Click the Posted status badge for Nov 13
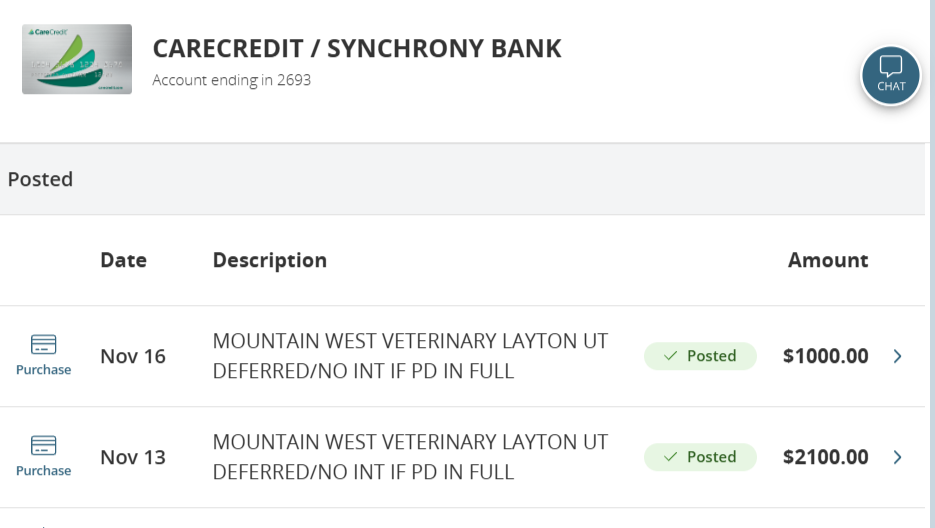The width and height of the screenshot is (935, 528). [700, 457]
